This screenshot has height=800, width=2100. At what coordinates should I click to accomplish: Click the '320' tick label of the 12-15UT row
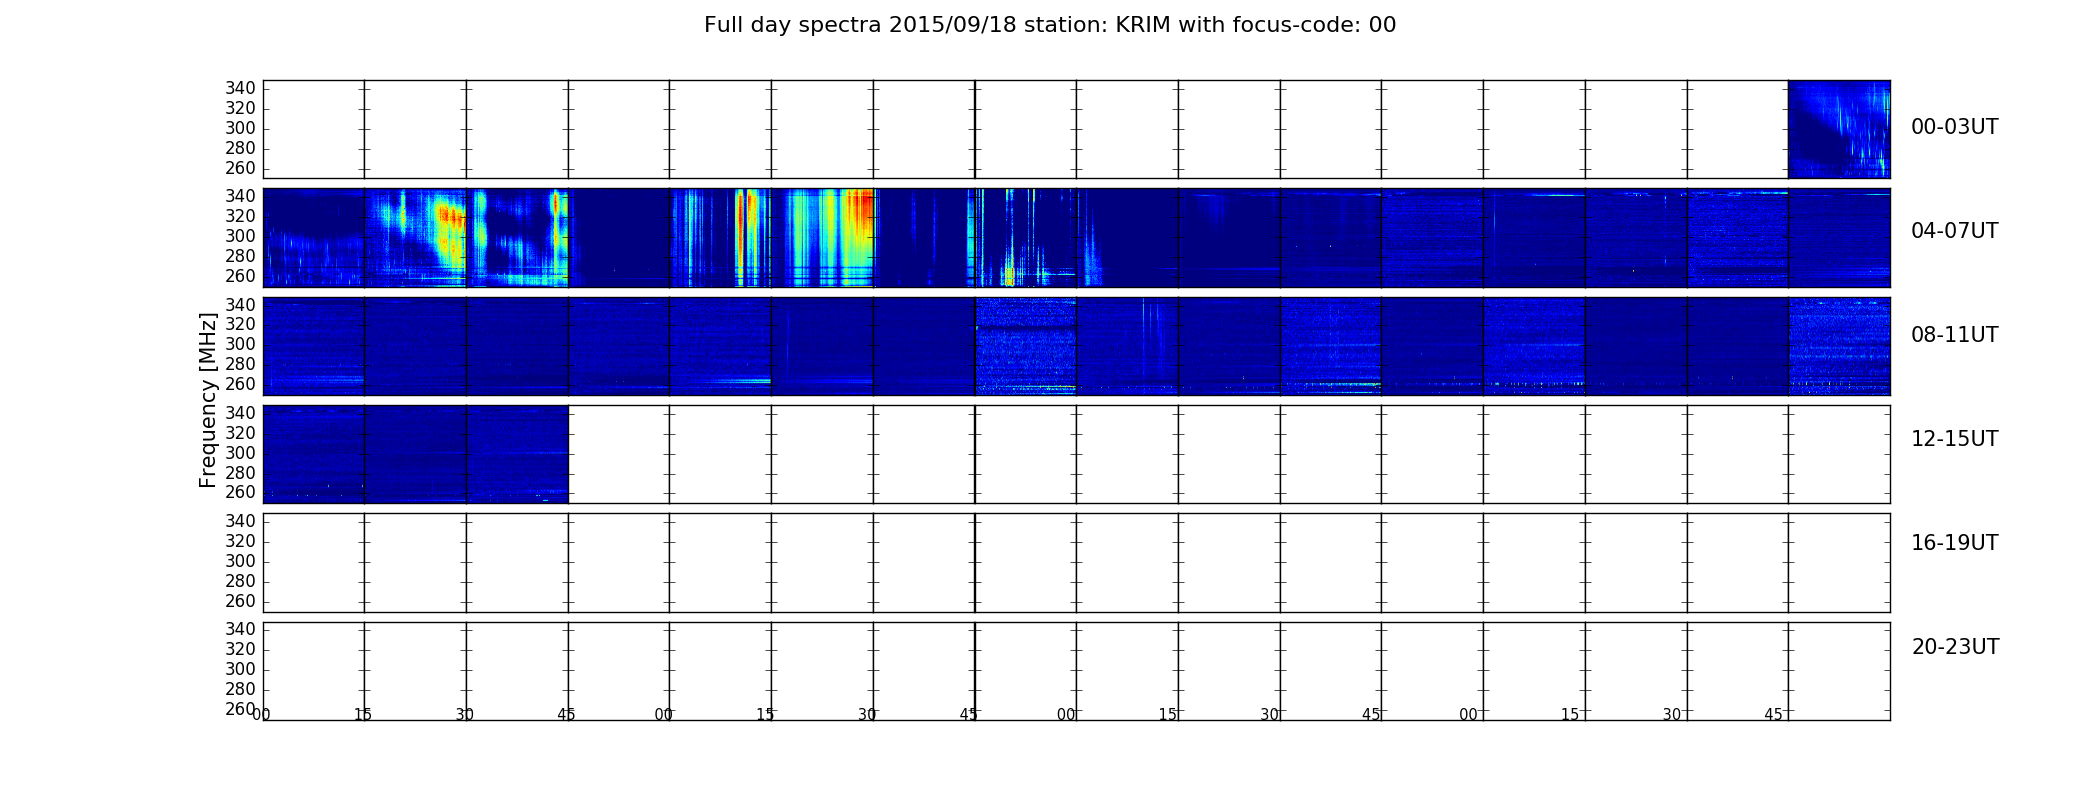240,433
